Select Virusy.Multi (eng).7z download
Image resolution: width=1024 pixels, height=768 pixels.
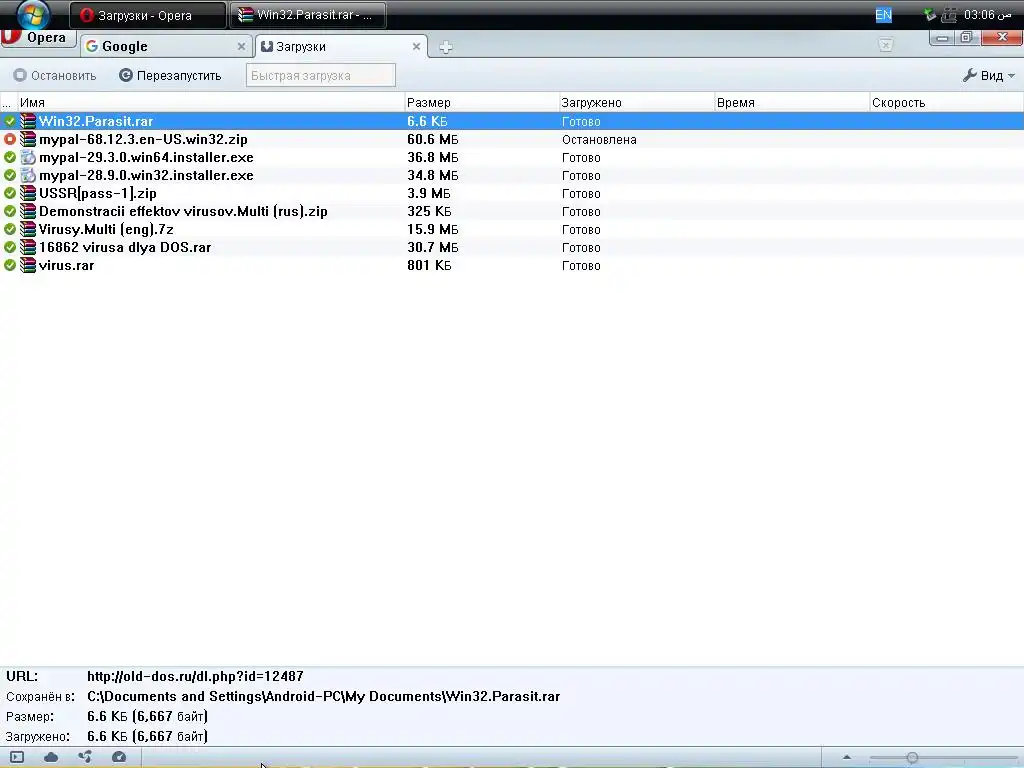tap(512, 229)
